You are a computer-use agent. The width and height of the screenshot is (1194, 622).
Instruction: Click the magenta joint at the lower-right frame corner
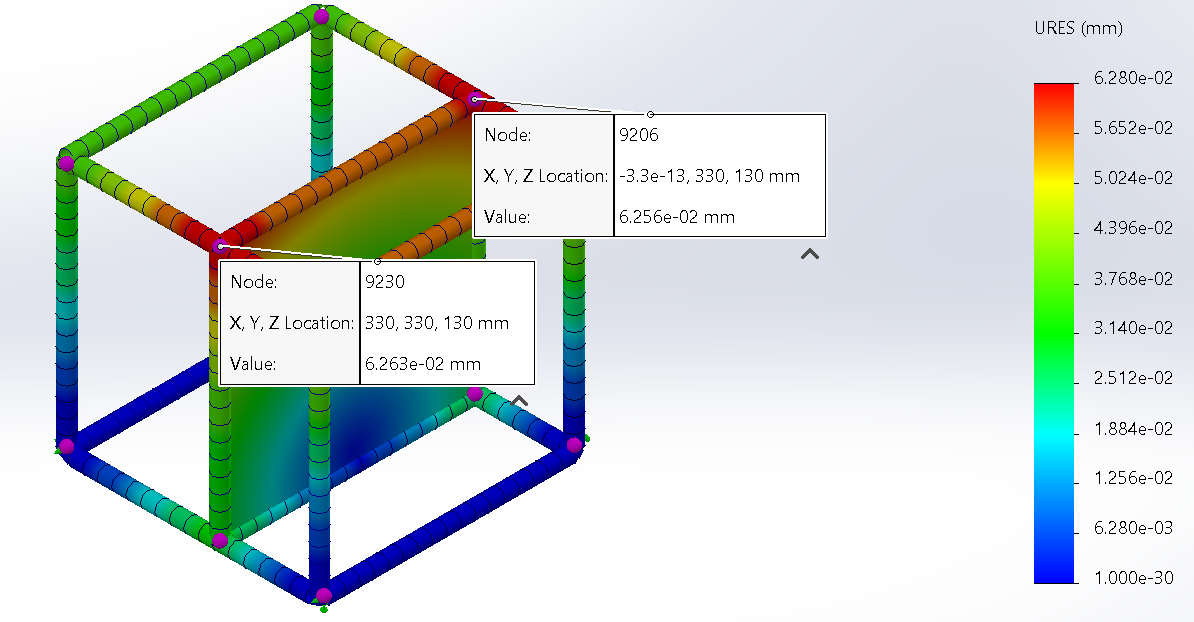(574, 444)
